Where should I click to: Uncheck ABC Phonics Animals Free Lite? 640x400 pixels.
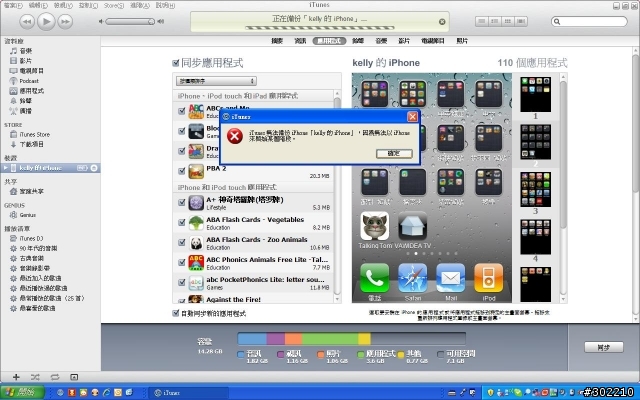pyautogui.click(x=182, y=262)
